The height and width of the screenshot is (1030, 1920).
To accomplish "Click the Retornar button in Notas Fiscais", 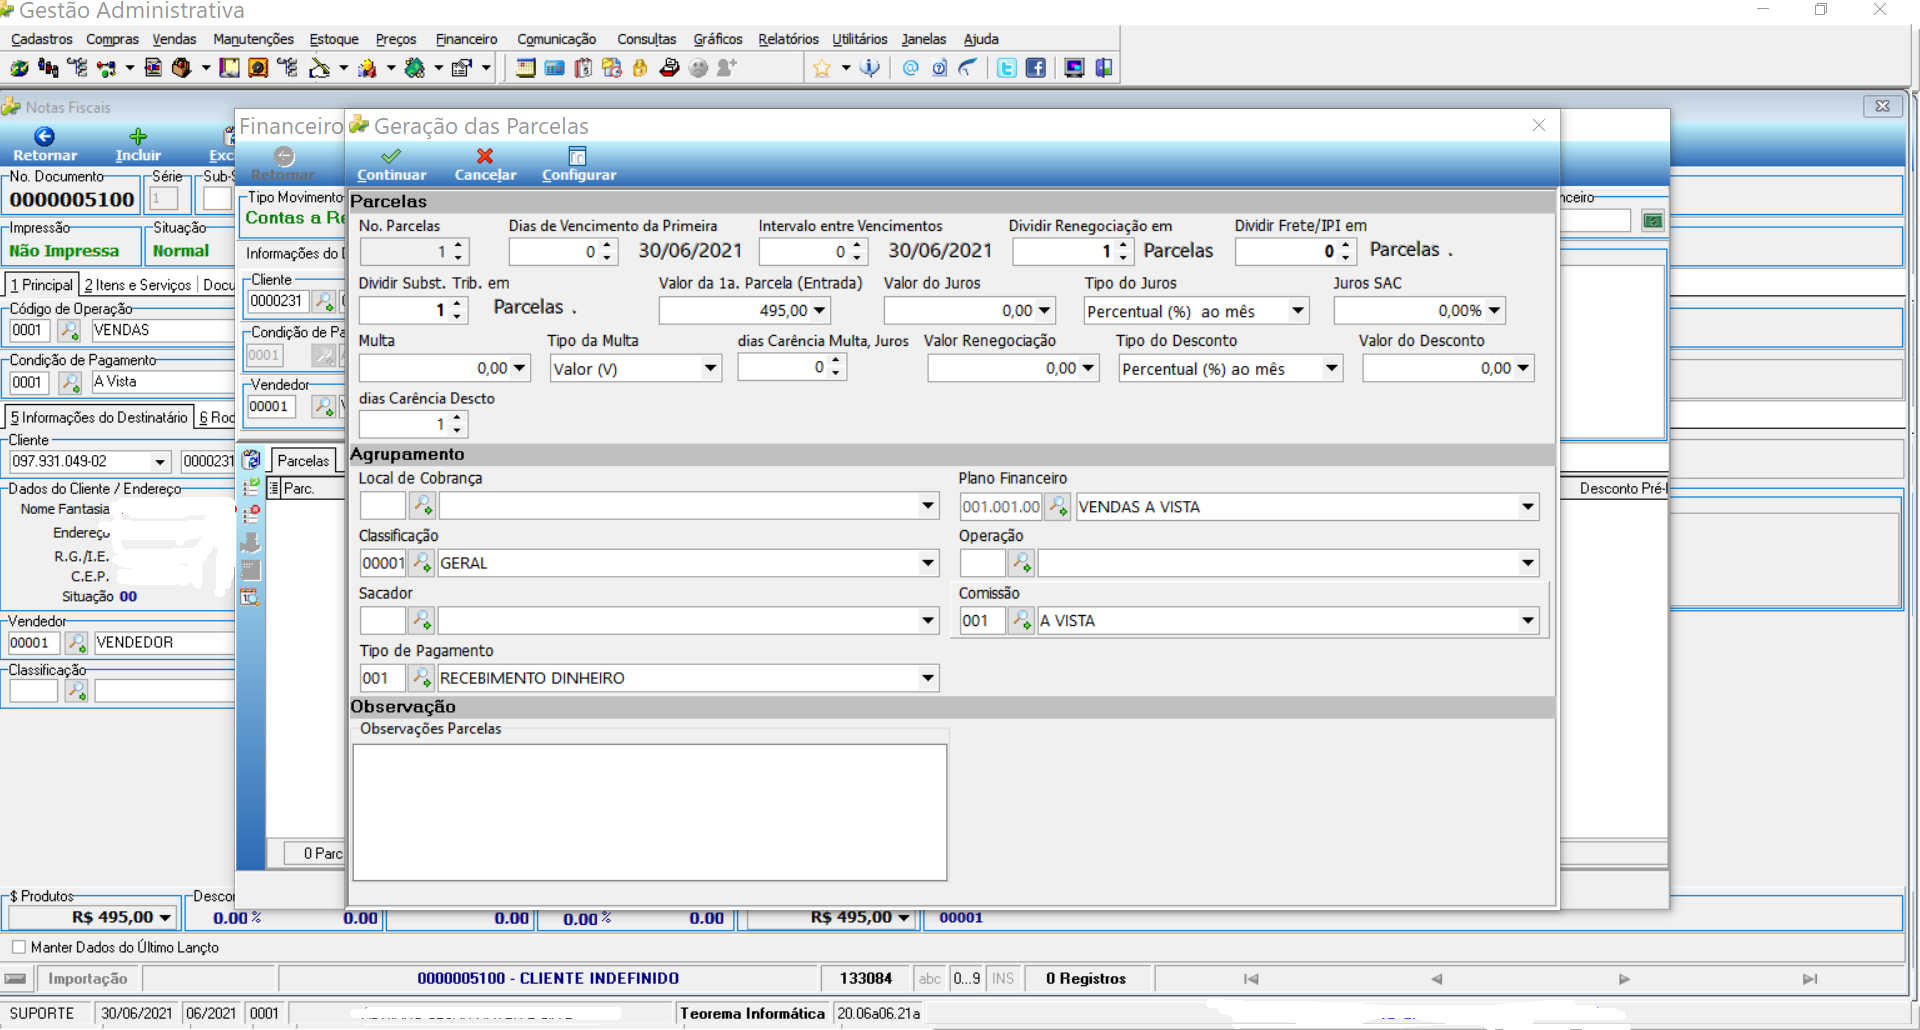I will pyautogui.click(x=45, y=145).
